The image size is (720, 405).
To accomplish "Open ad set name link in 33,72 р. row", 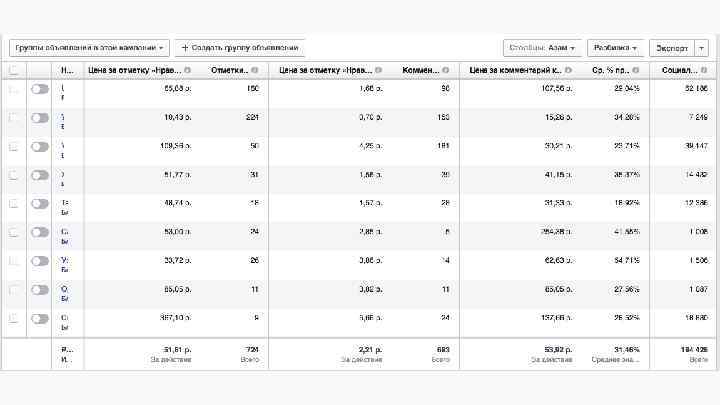I will [x=64, y=261].
